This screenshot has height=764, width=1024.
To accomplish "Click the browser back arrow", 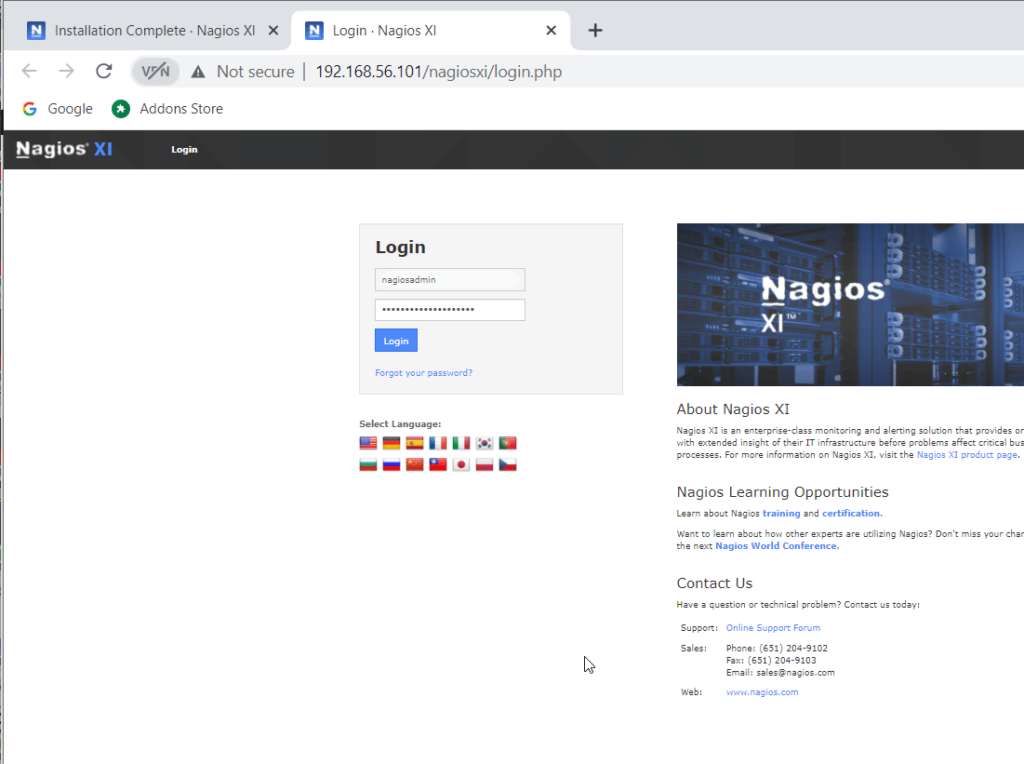I will click(29, 71).
